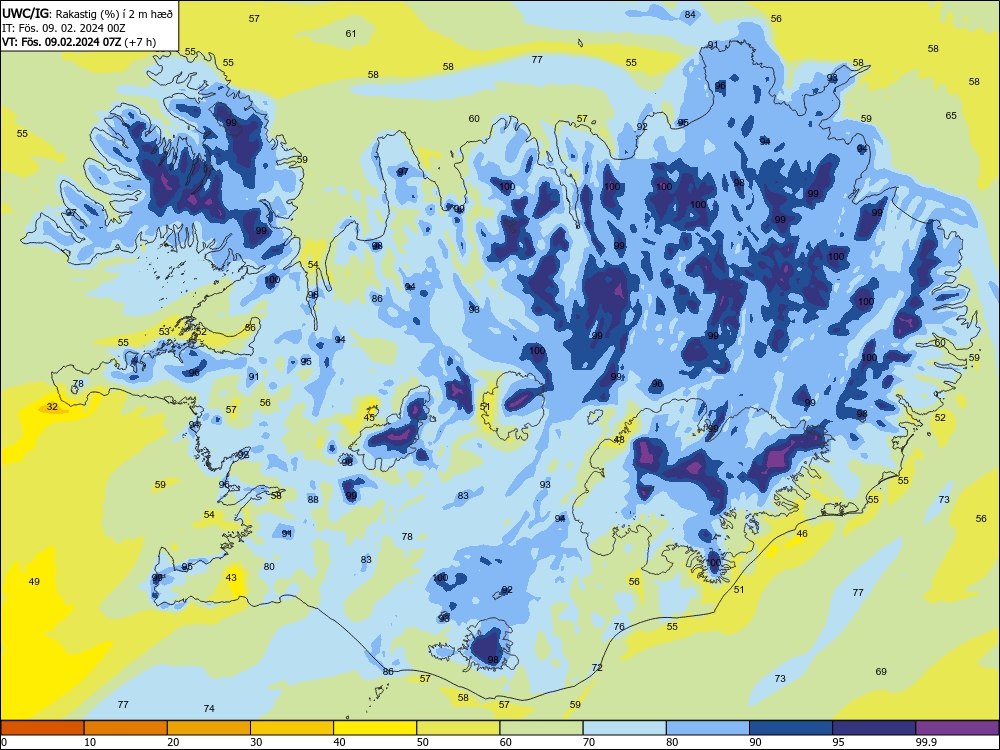Select the 40–50 bright yellow legend swatch
This screenshot has width=1000, height=750.
tap(375, 728)
